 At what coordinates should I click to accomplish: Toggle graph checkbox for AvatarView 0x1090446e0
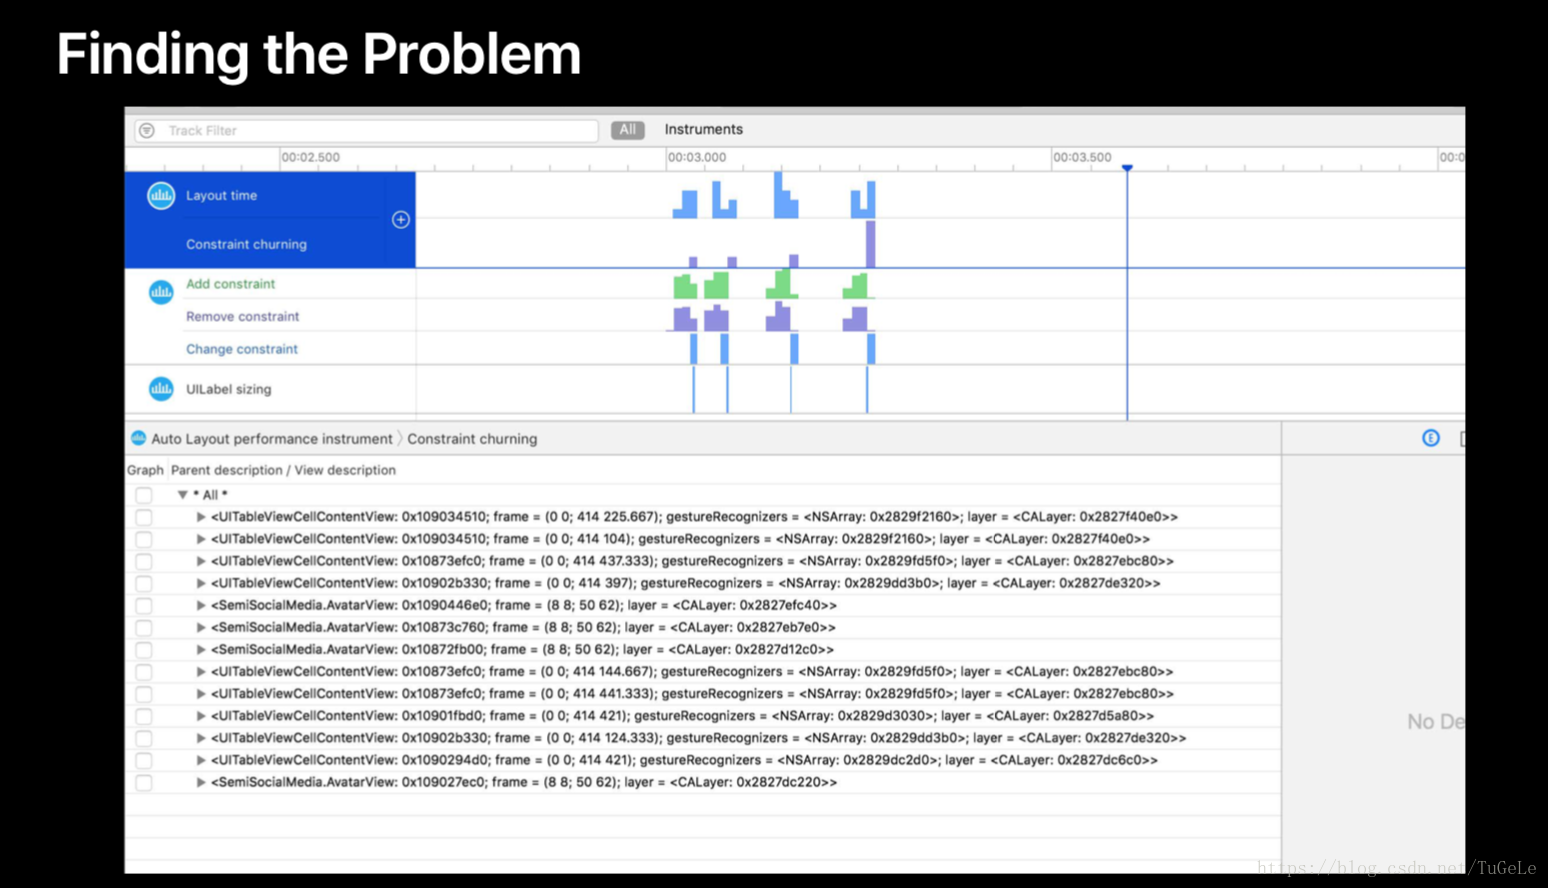click(x=144, y=606)
